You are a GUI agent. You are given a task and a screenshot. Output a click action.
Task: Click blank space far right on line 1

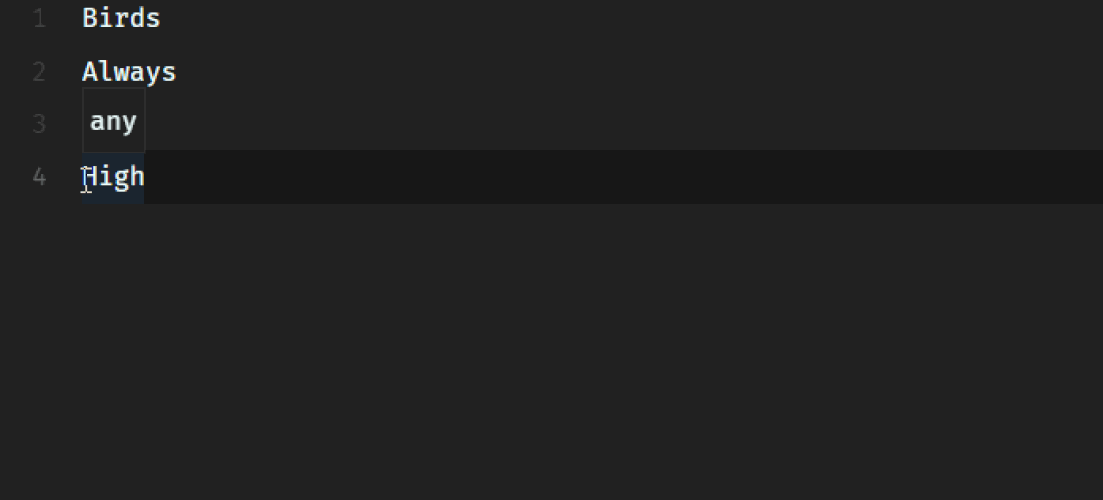pos(985,18)
